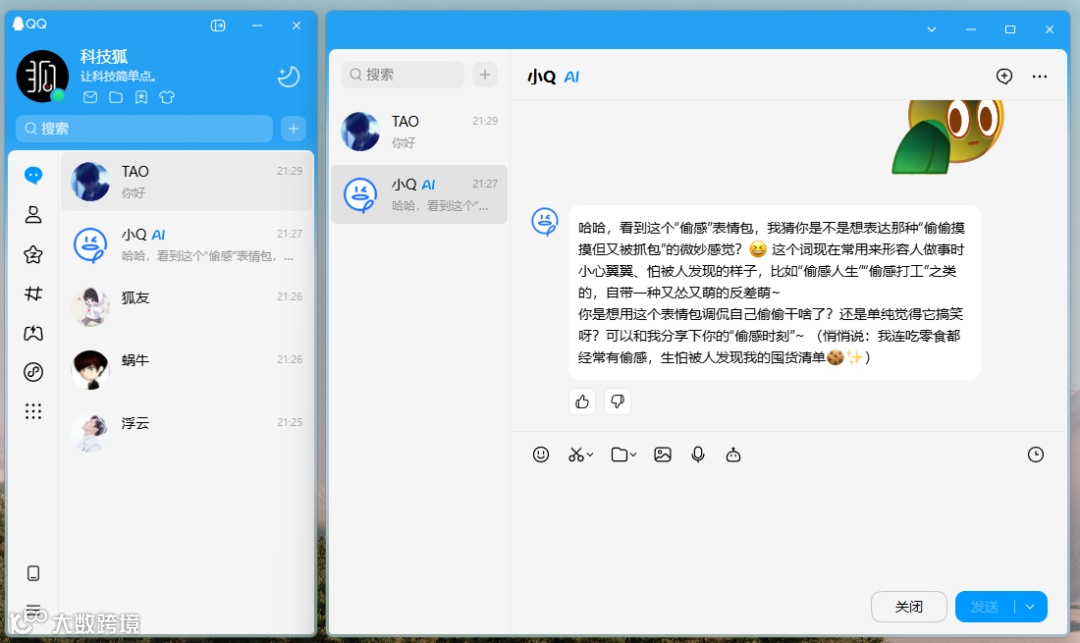Open the Channels hash icon in sidebar
The height and width of the screenshot is (643, 1080).
(33, 294)
